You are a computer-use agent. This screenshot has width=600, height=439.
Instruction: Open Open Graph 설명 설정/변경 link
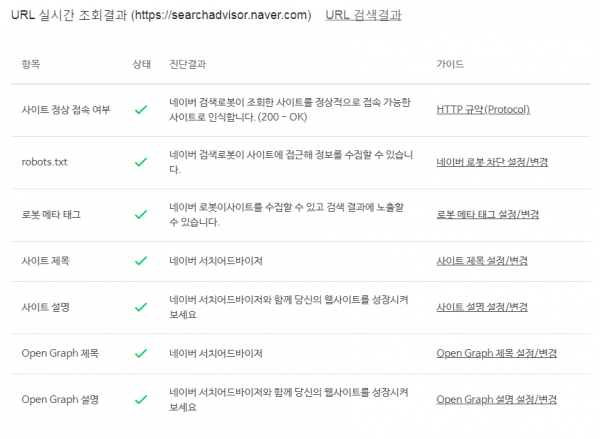pos(496,400)
